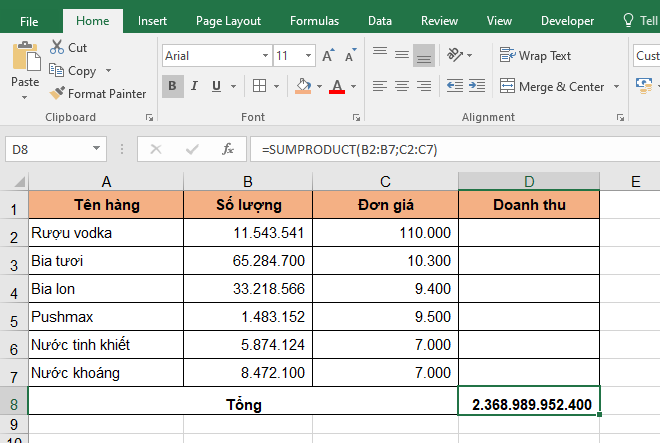The width and height of the screenshot is (660, 443).
Task: Click the Insert Function fx icon
Action: 228,149
